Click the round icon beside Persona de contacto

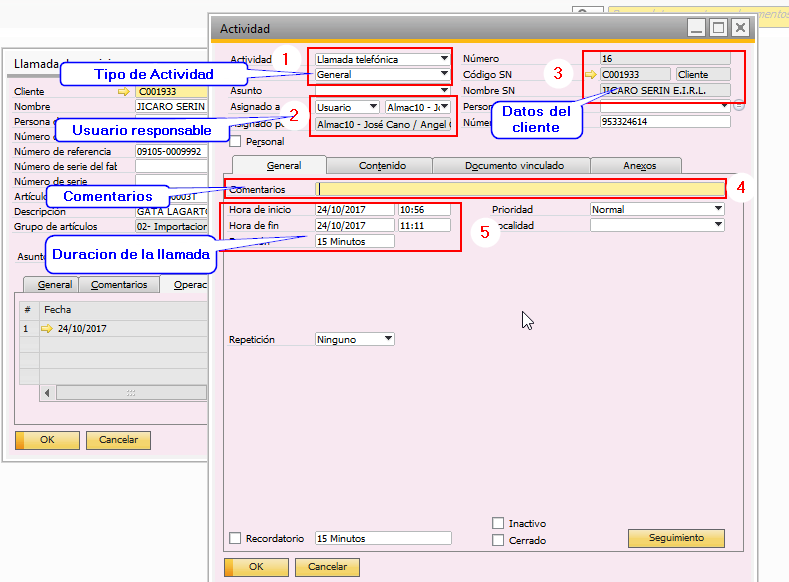click(x=738, y=105)
